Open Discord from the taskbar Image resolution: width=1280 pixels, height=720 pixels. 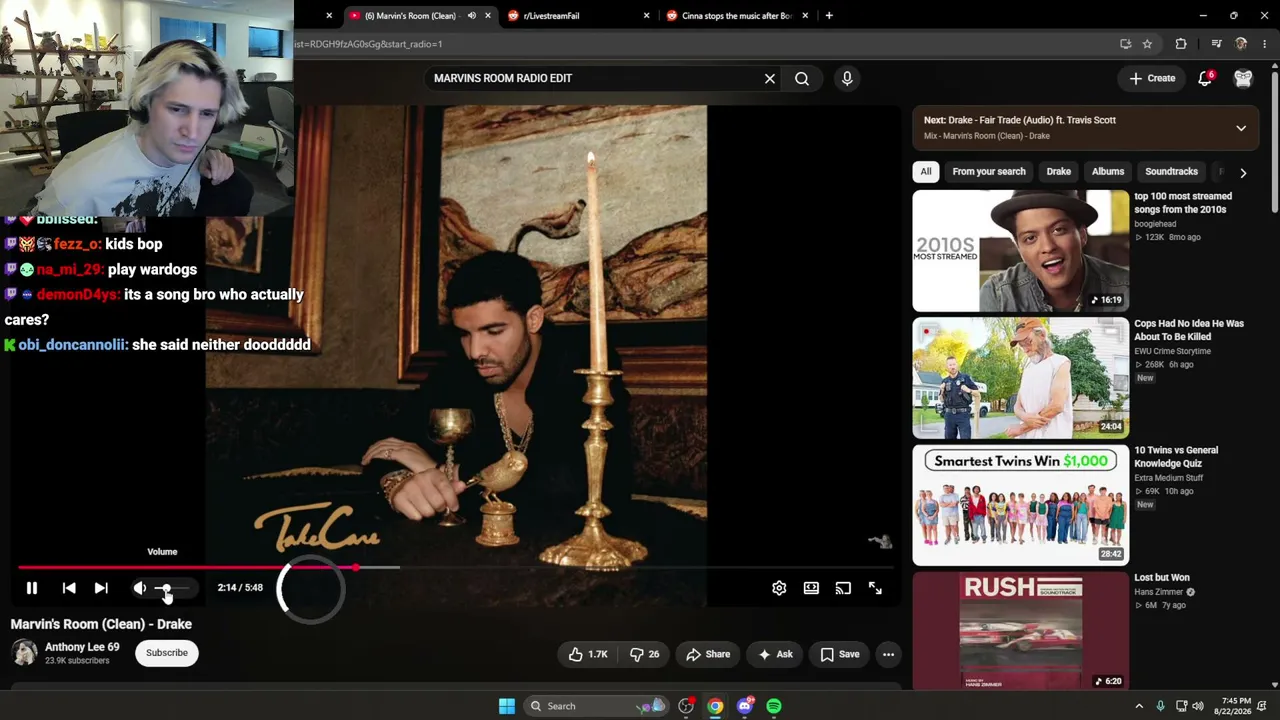pyautogui.click(x=745, y=706)
